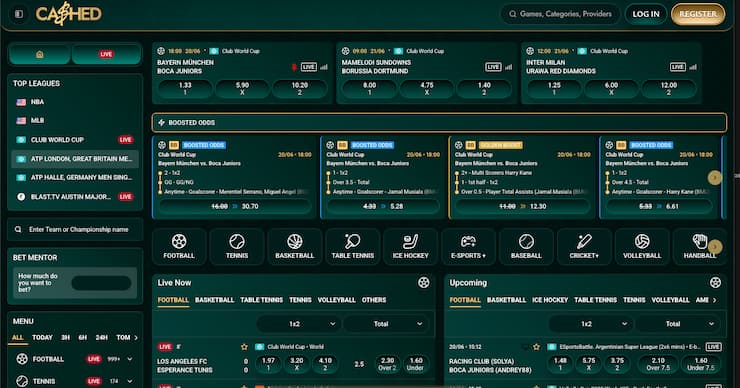Switch to Basketball tab in Upcoming
740x388 pixels.
click(x=506, y=300)
